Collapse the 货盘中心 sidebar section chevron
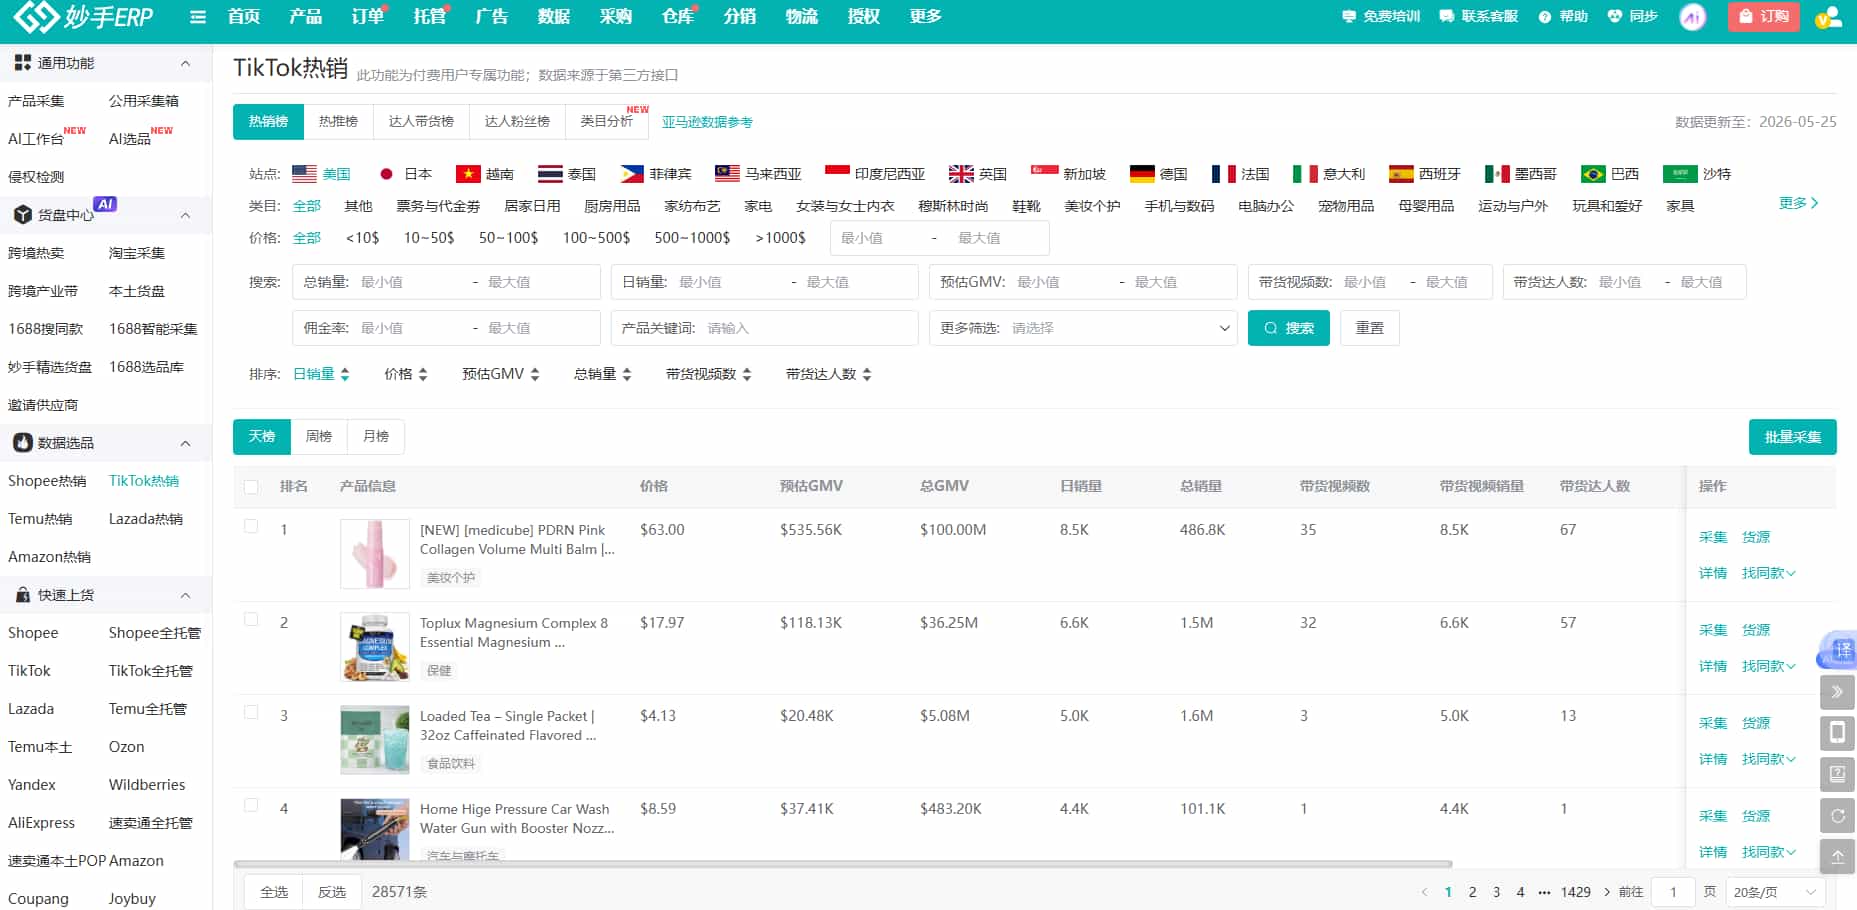This screenshot has width=1857, height=910. pyautogui.click(x=185, y=215)
